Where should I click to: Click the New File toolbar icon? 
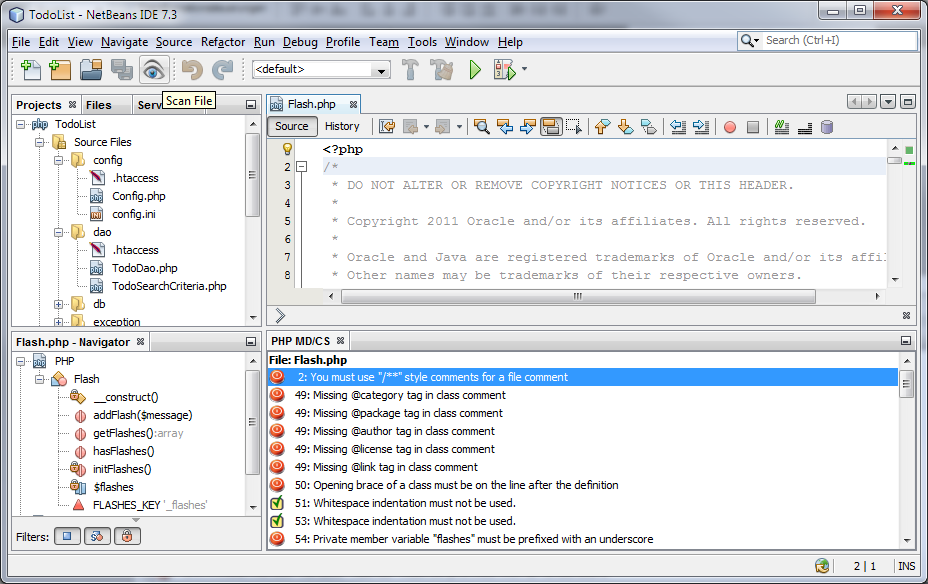(x=30, y=70)
